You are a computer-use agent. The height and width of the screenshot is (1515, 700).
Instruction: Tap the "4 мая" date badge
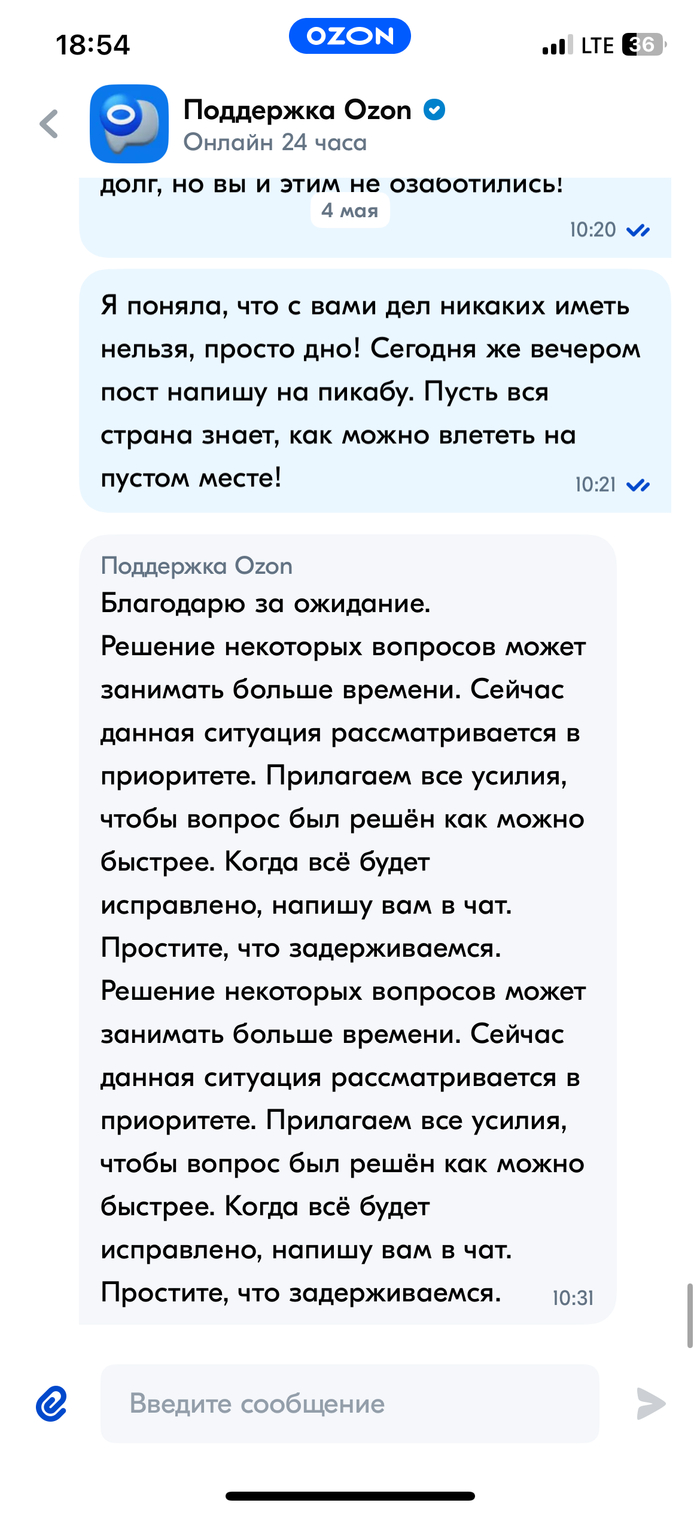tap(350, 211)
